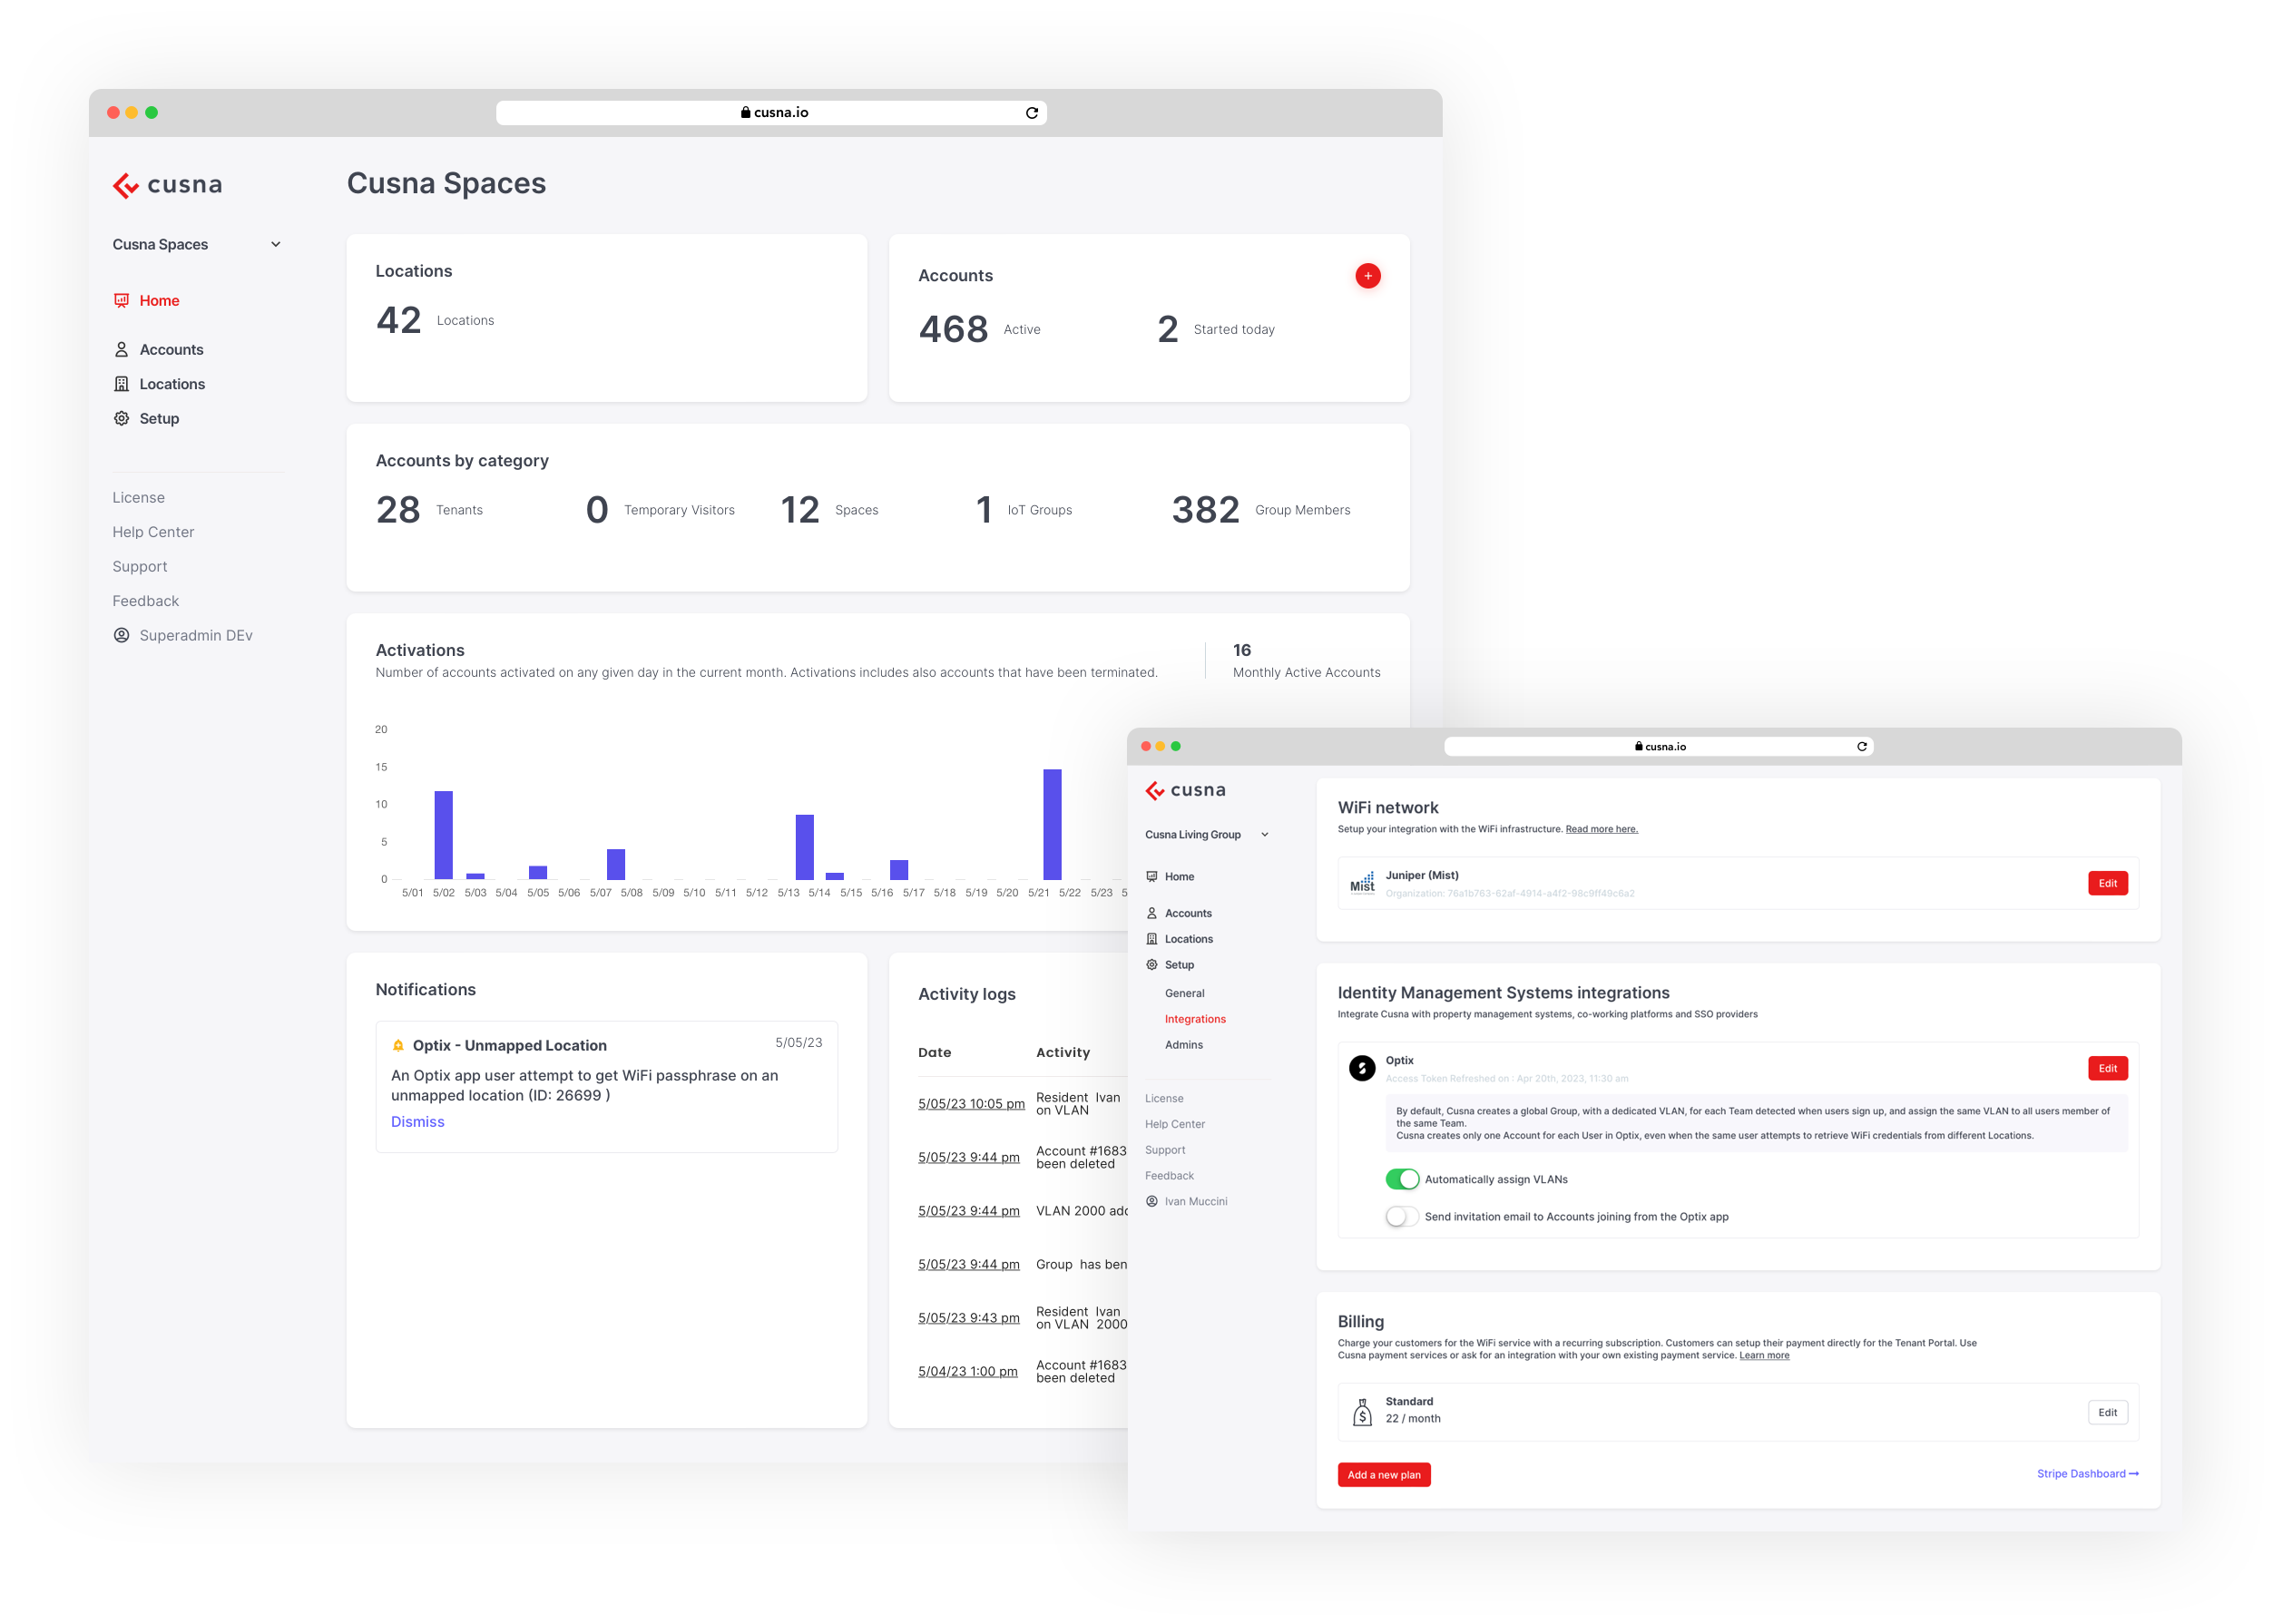Open Accounts in the back window sidebar

(171, 349)
